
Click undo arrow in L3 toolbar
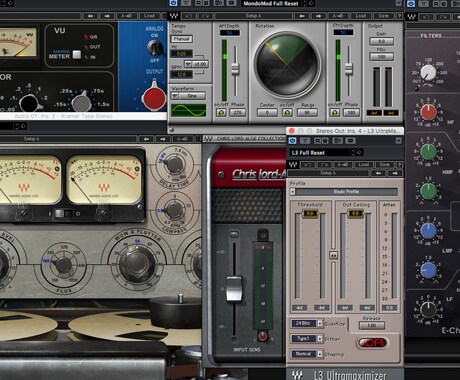[308, 165]
